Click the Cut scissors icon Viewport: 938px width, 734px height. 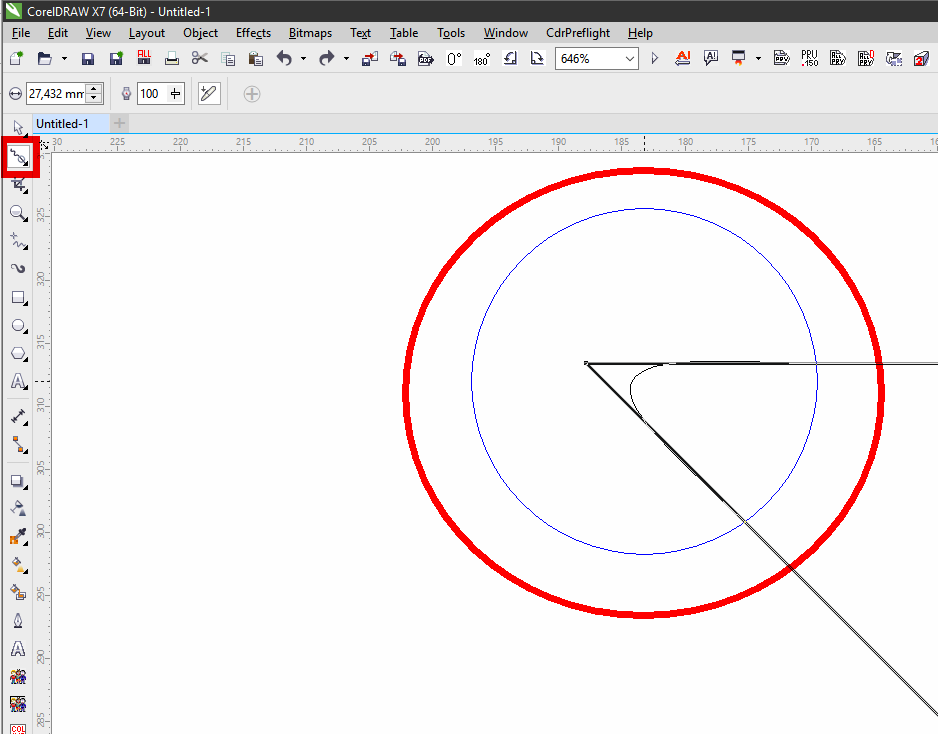point(199,59)
